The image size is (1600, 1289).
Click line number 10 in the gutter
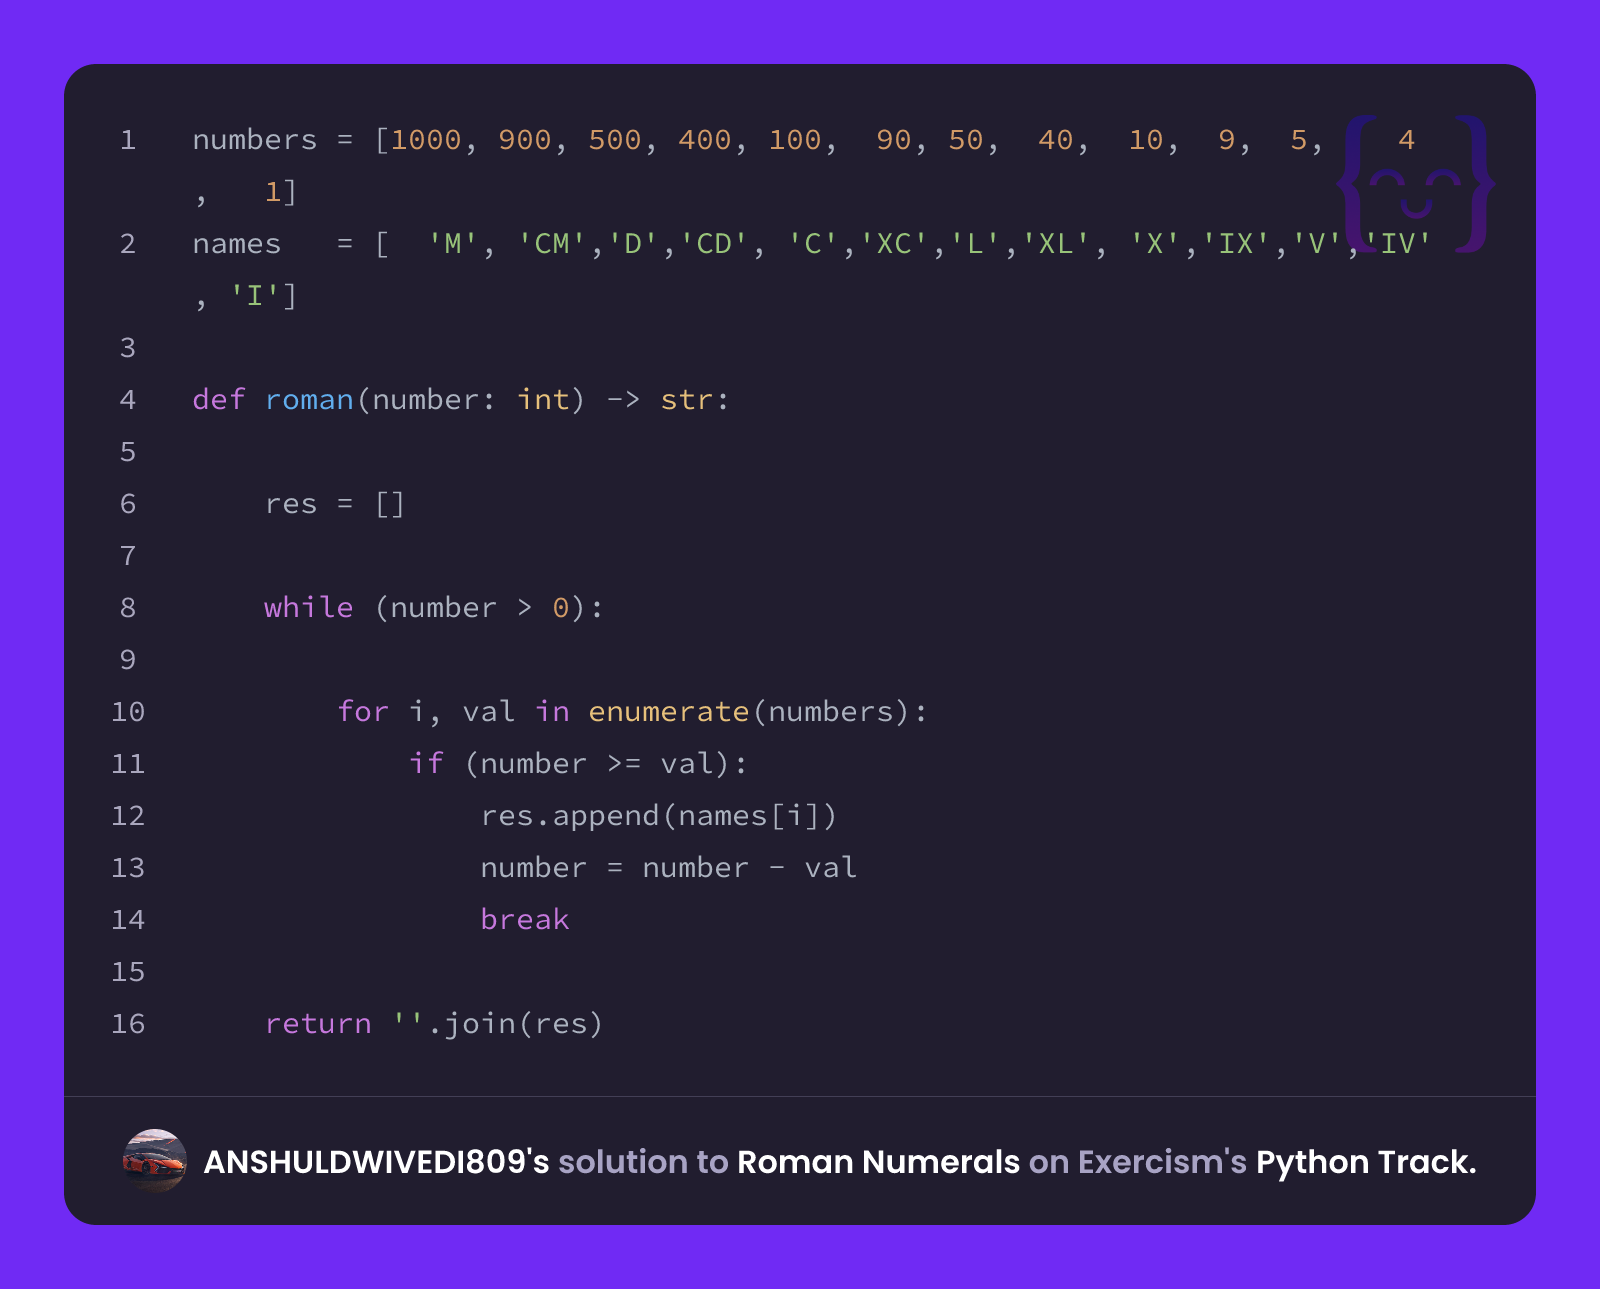point(128,712)
